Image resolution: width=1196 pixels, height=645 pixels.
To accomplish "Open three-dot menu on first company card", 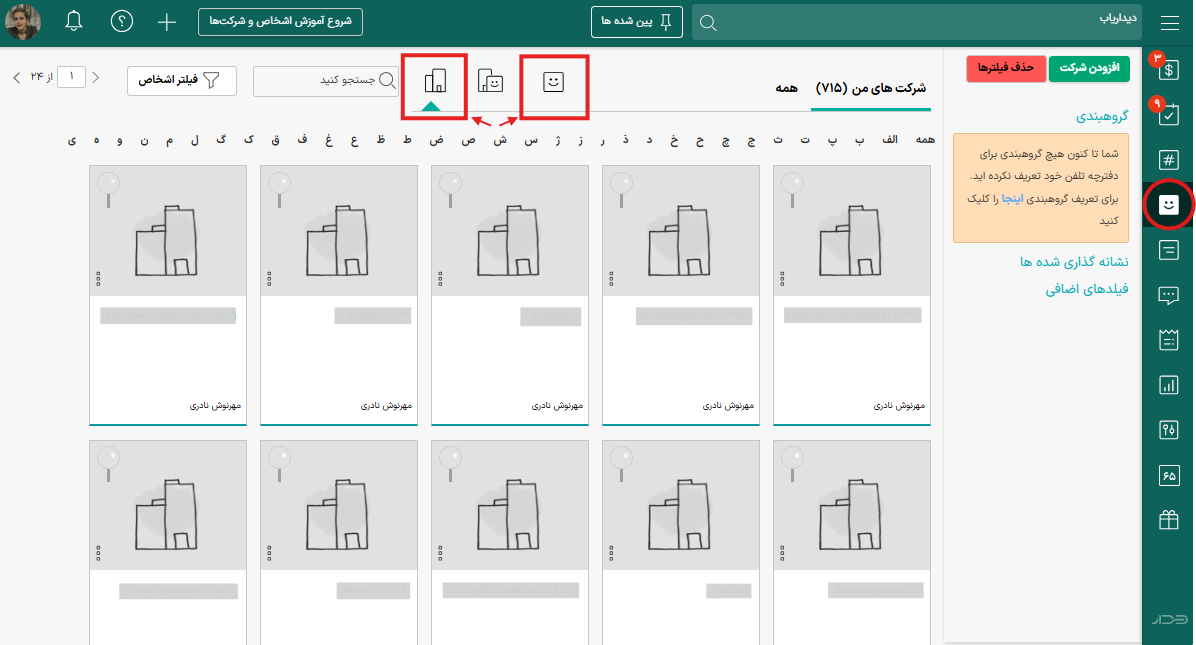I will point(782,279).
